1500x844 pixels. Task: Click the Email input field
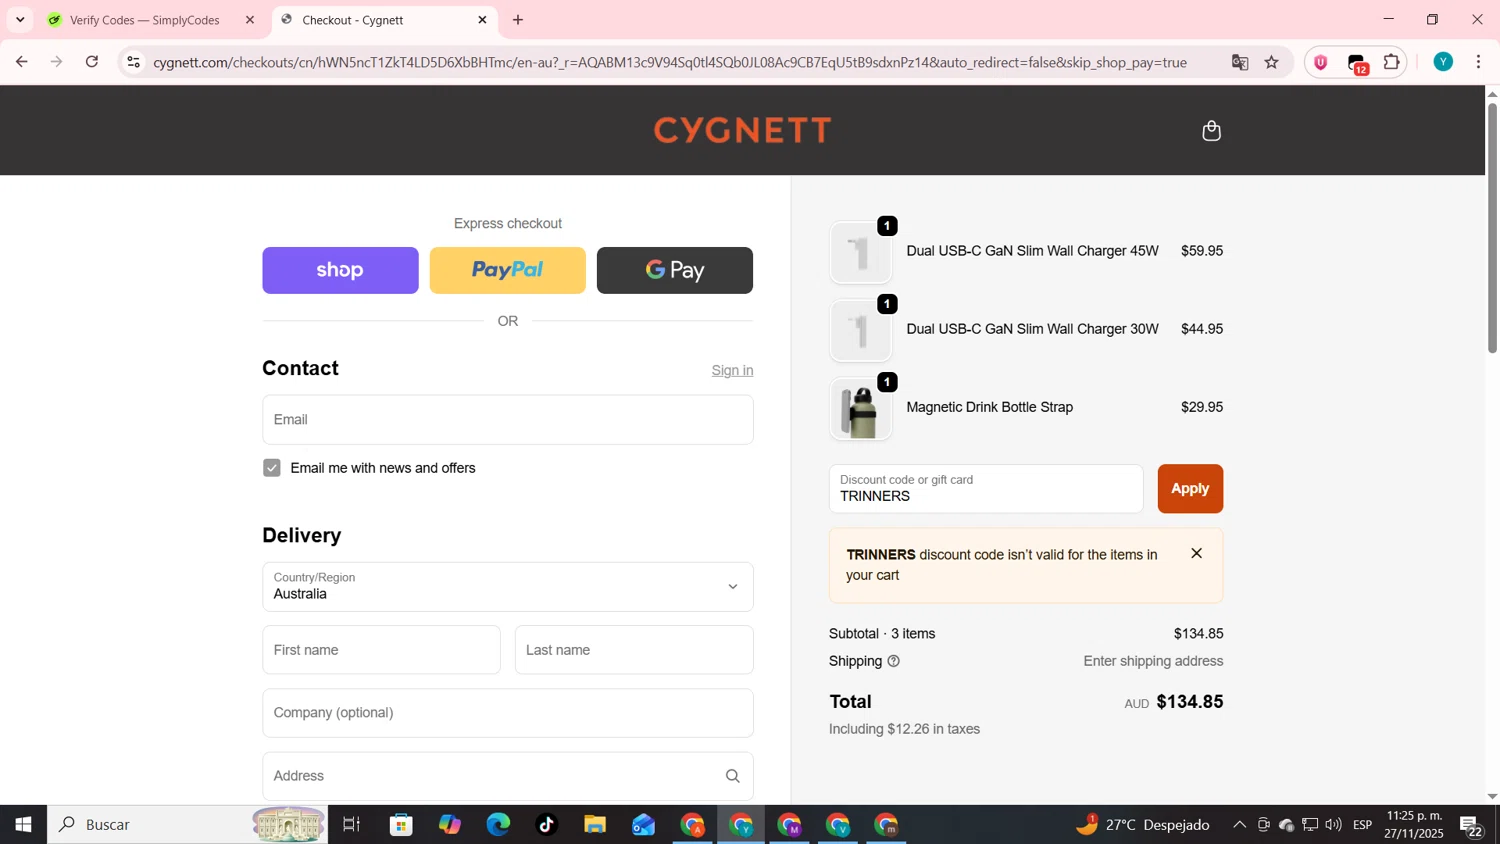(x=508, y=420)
